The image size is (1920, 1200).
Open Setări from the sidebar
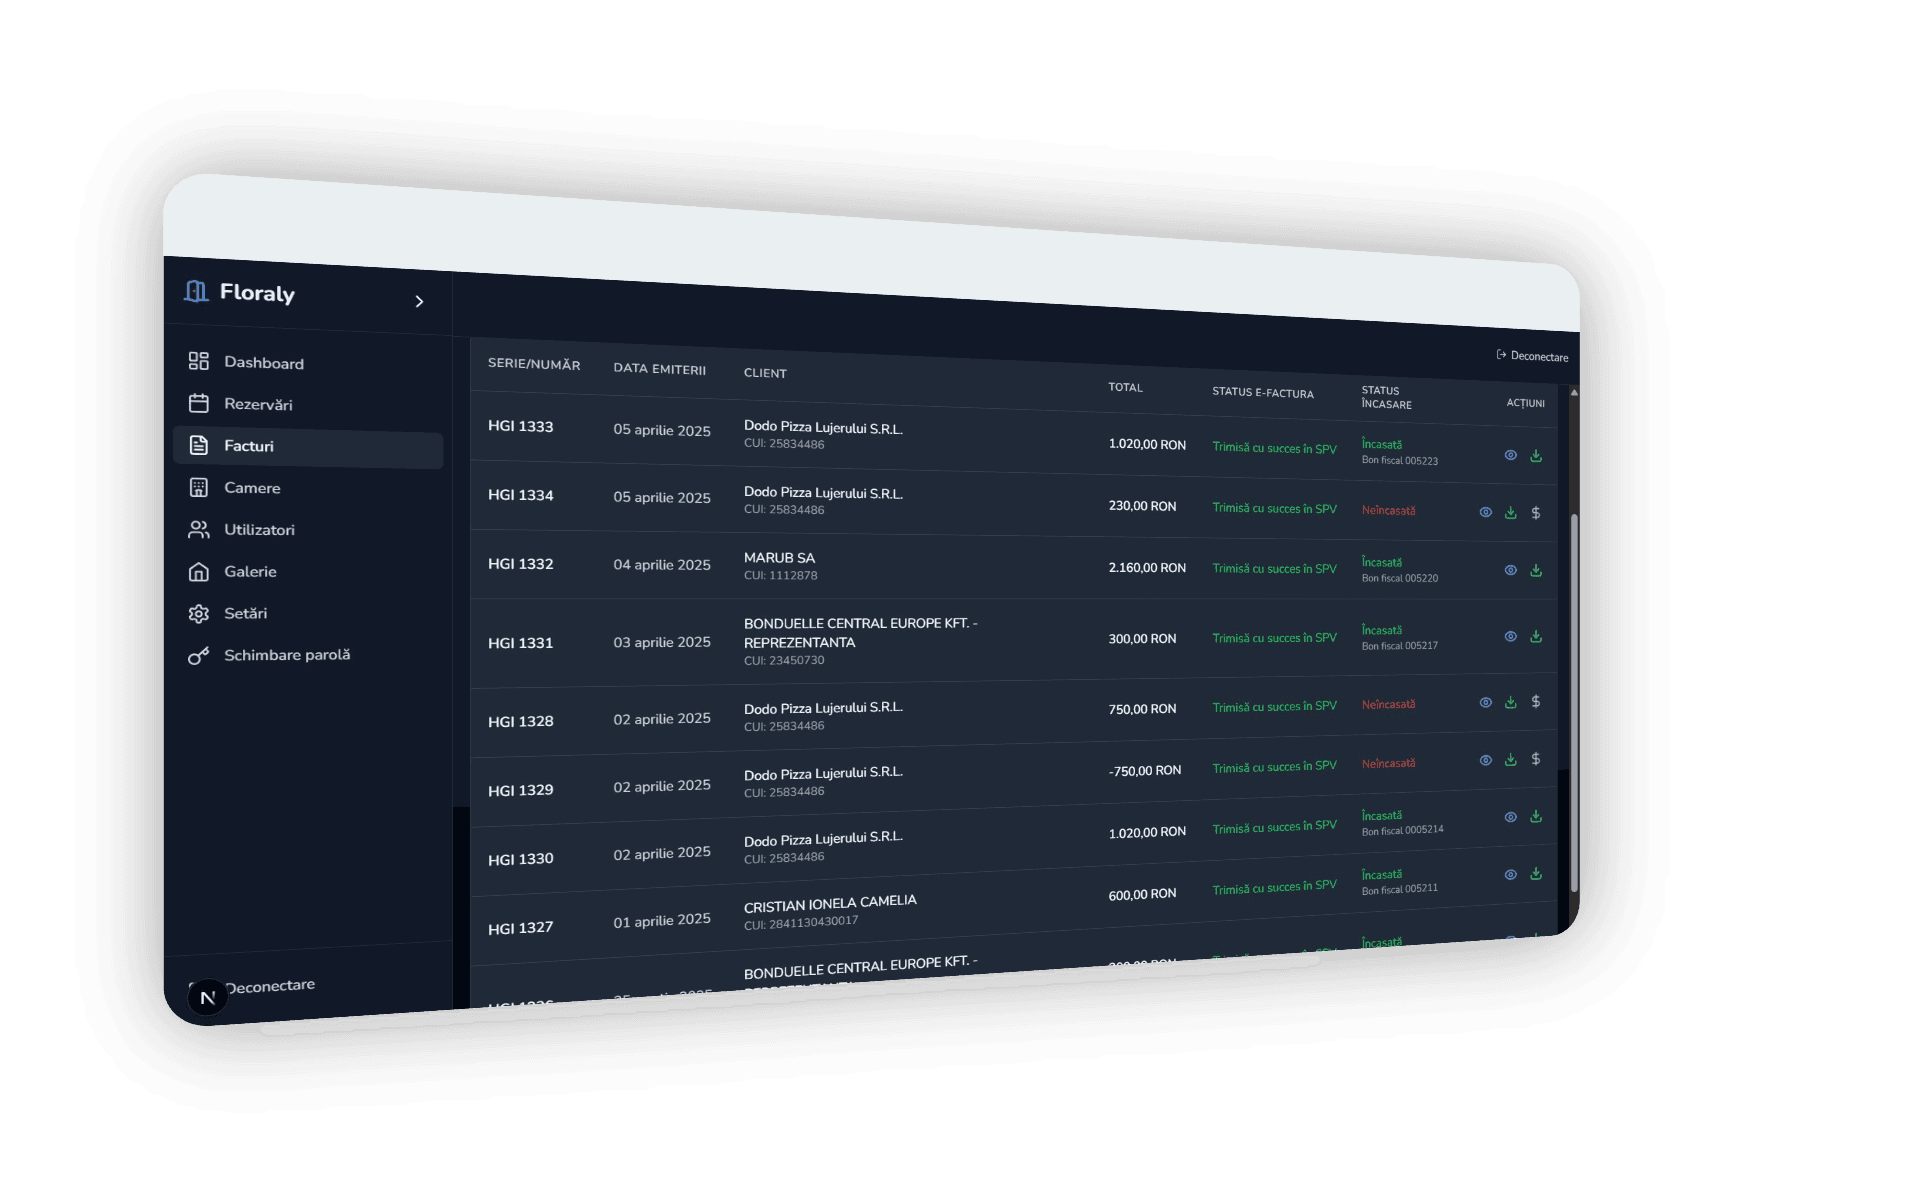[245, 613]
